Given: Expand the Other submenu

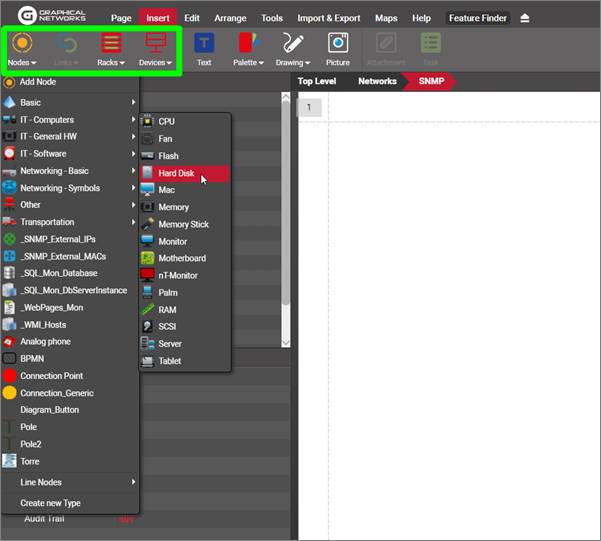Looking at the screenshot, I should click(70, 205).
